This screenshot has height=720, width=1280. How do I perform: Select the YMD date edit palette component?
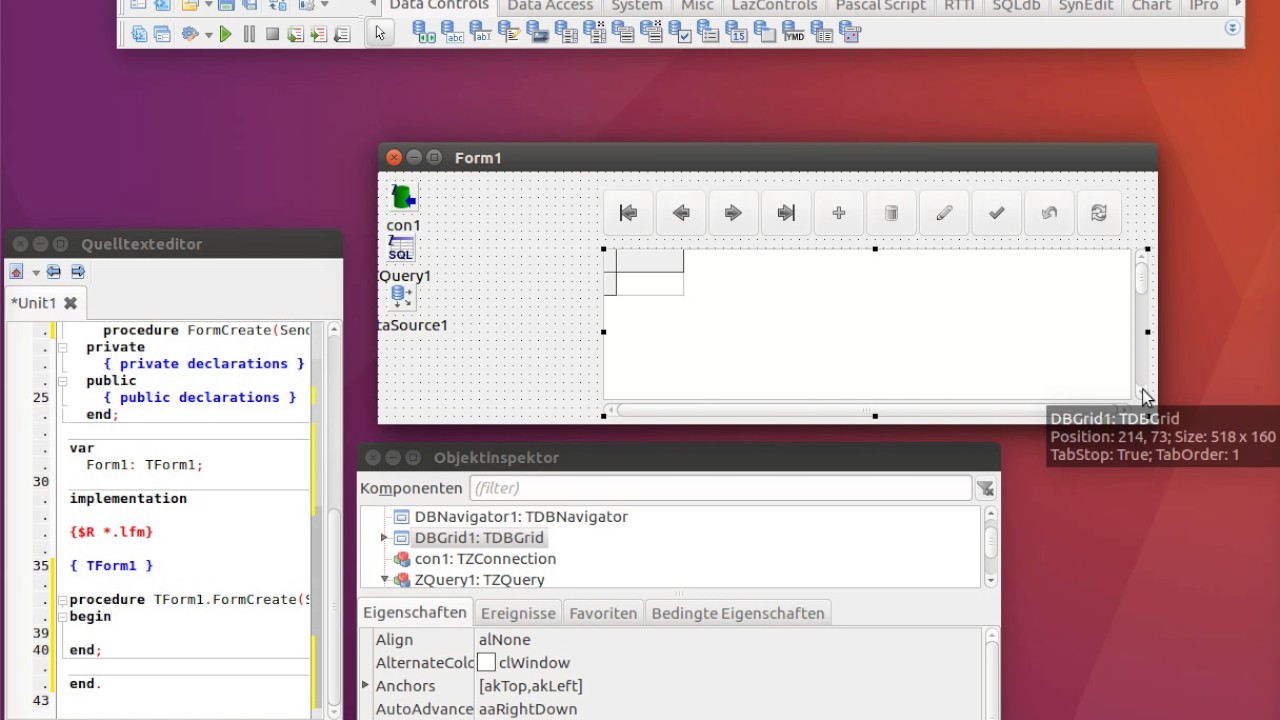coord(794,33)
